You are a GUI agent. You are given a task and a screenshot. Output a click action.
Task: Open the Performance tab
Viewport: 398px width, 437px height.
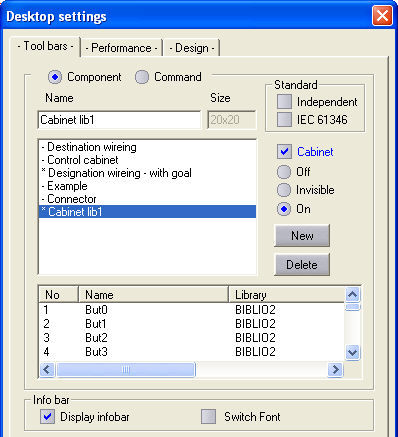pyautogui.click(x=122, y=48)
